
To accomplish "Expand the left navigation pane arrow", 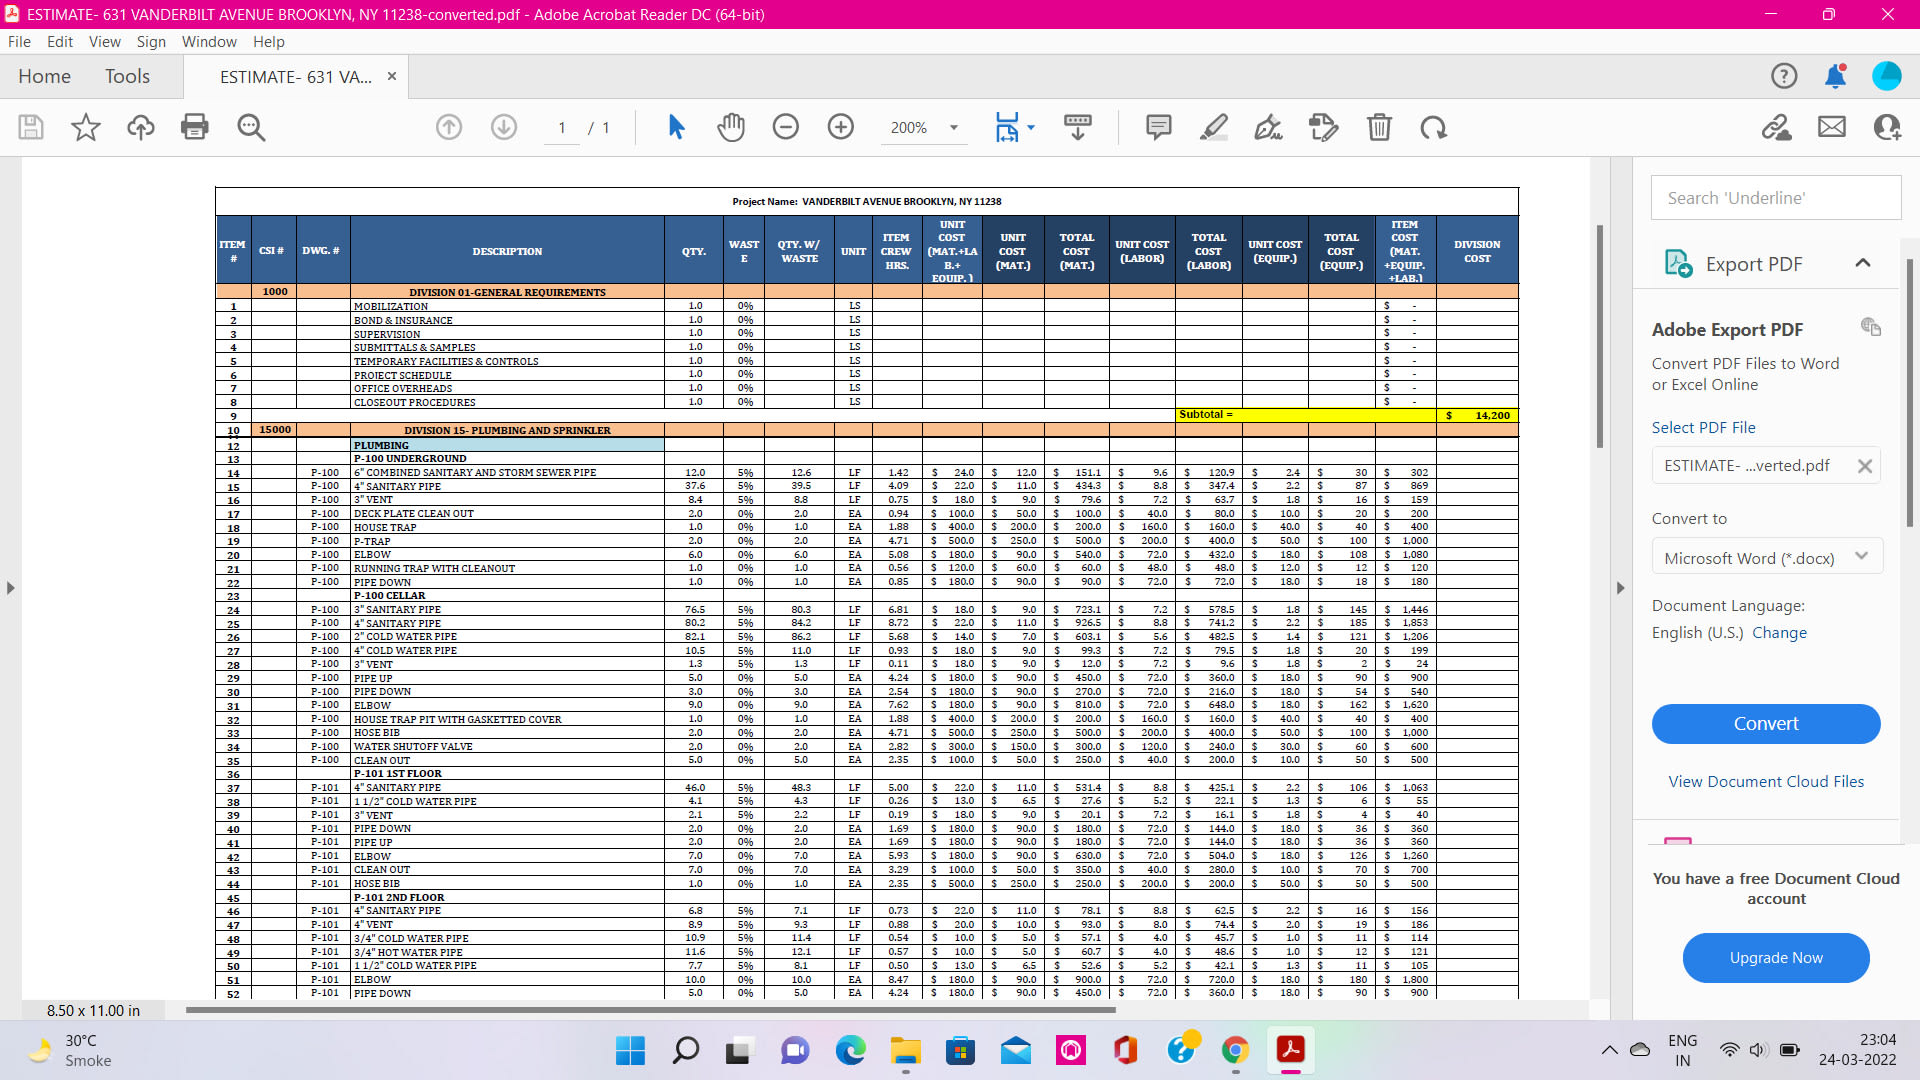I will tap(10, 588).
